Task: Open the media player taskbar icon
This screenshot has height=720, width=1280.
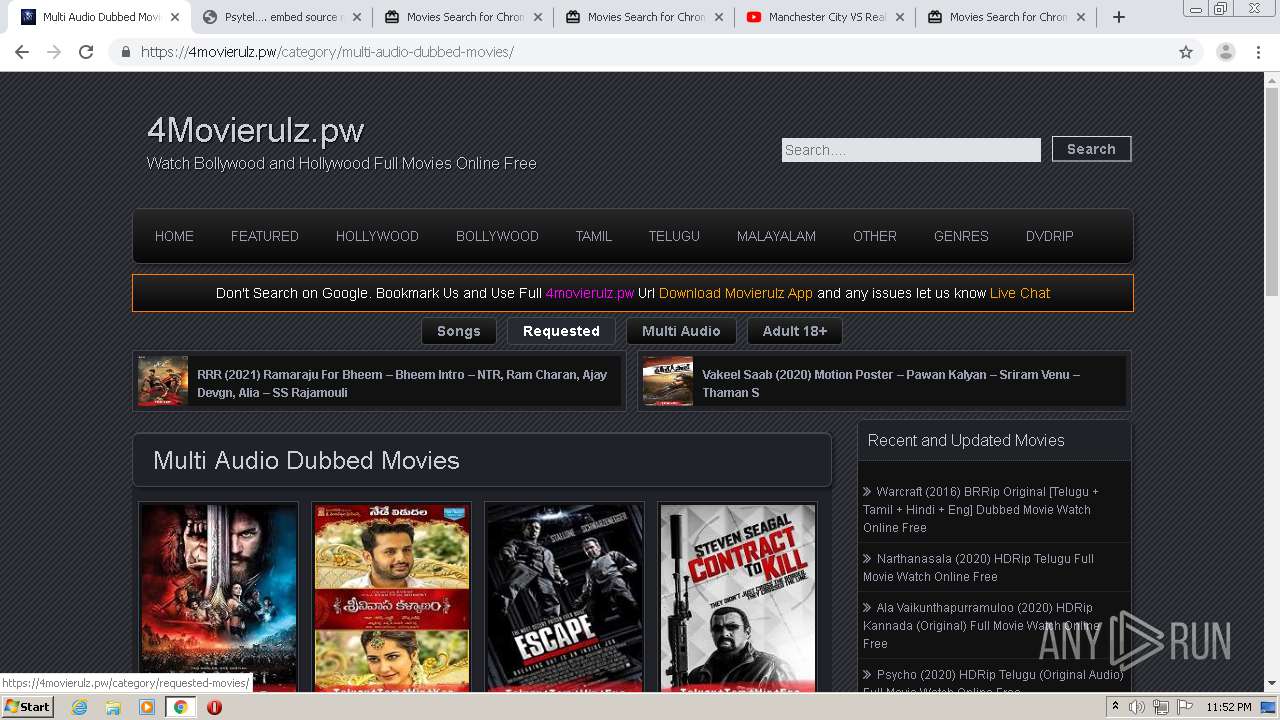Action: click(147, 707)
